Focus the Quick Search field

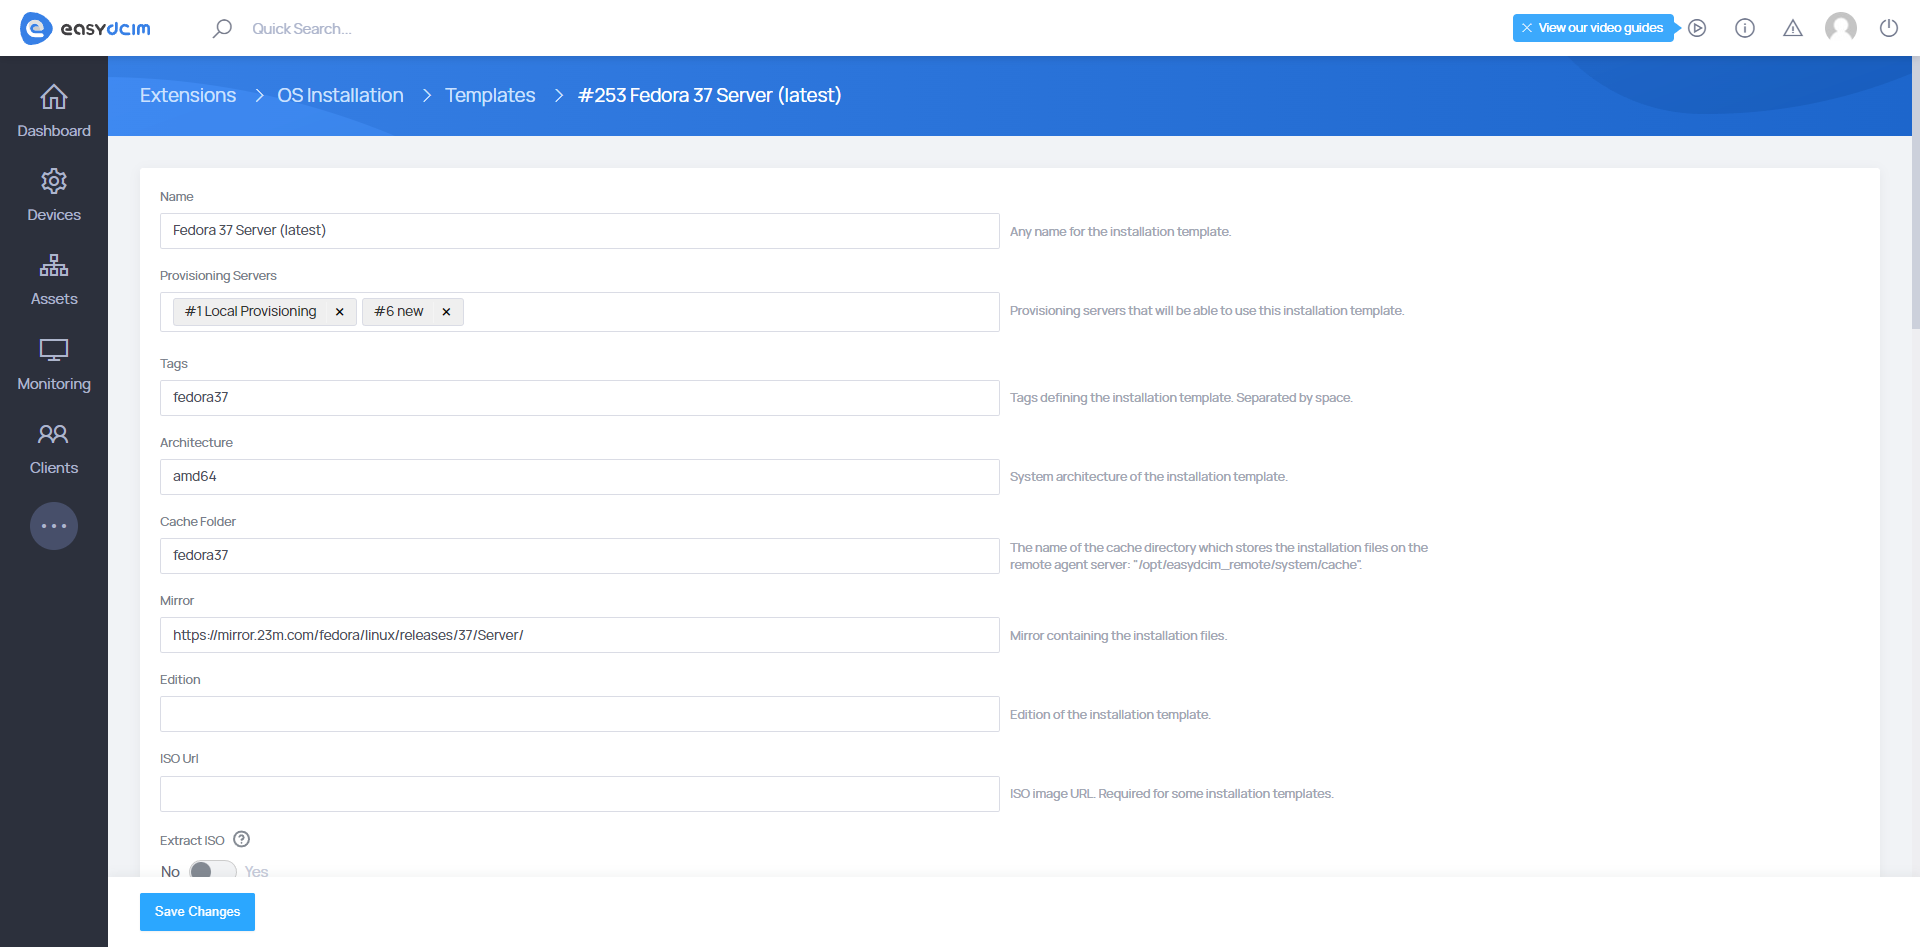(301, 28)
